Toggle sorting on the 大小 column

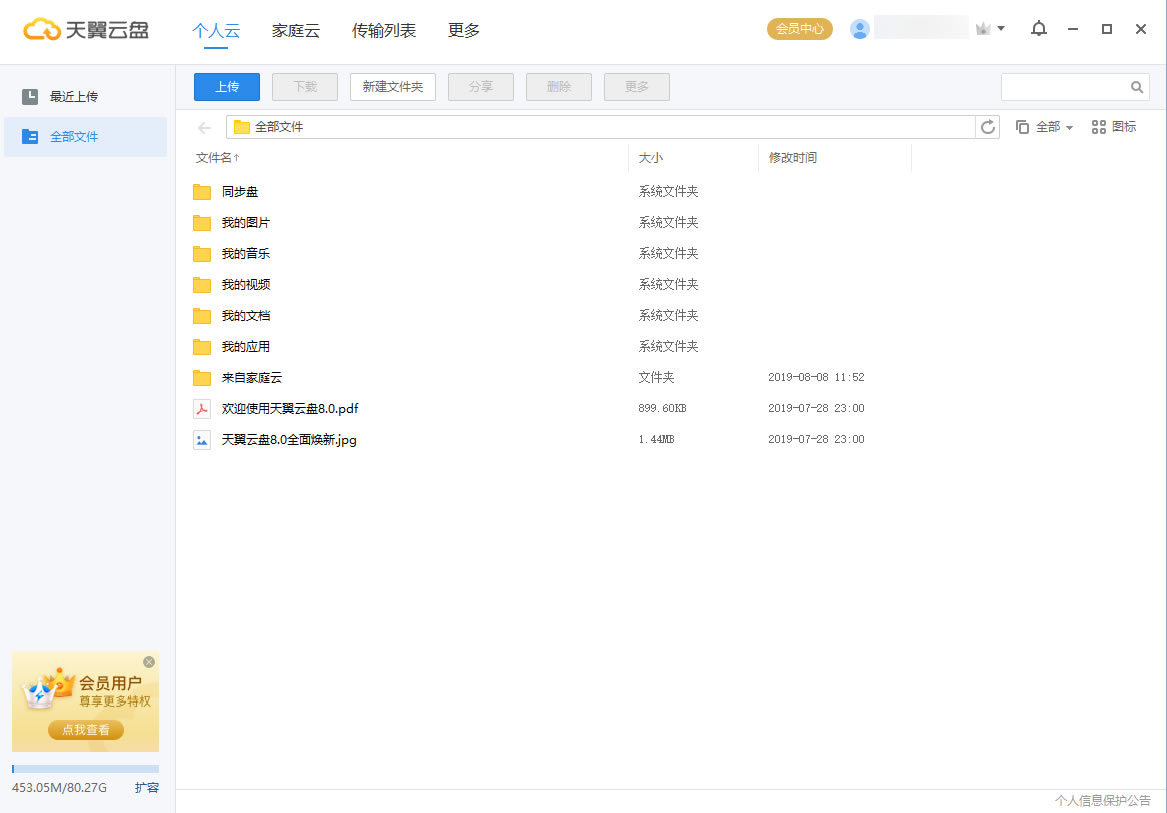[x=647, y=157]
